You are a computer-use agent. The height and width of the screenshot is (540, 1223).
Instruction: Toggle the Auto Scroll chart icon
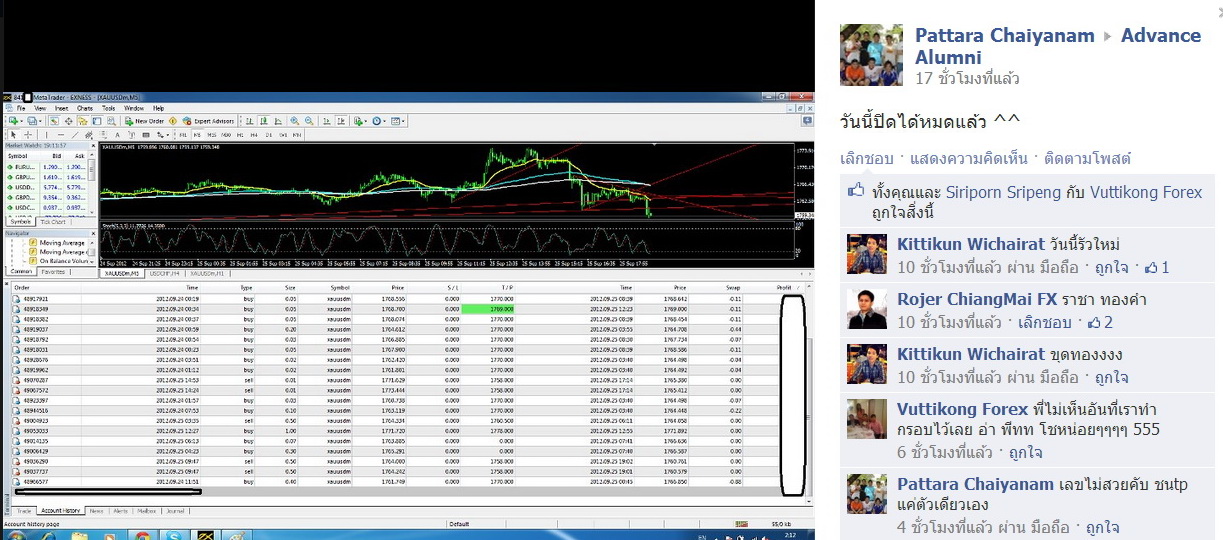point(326,121)
